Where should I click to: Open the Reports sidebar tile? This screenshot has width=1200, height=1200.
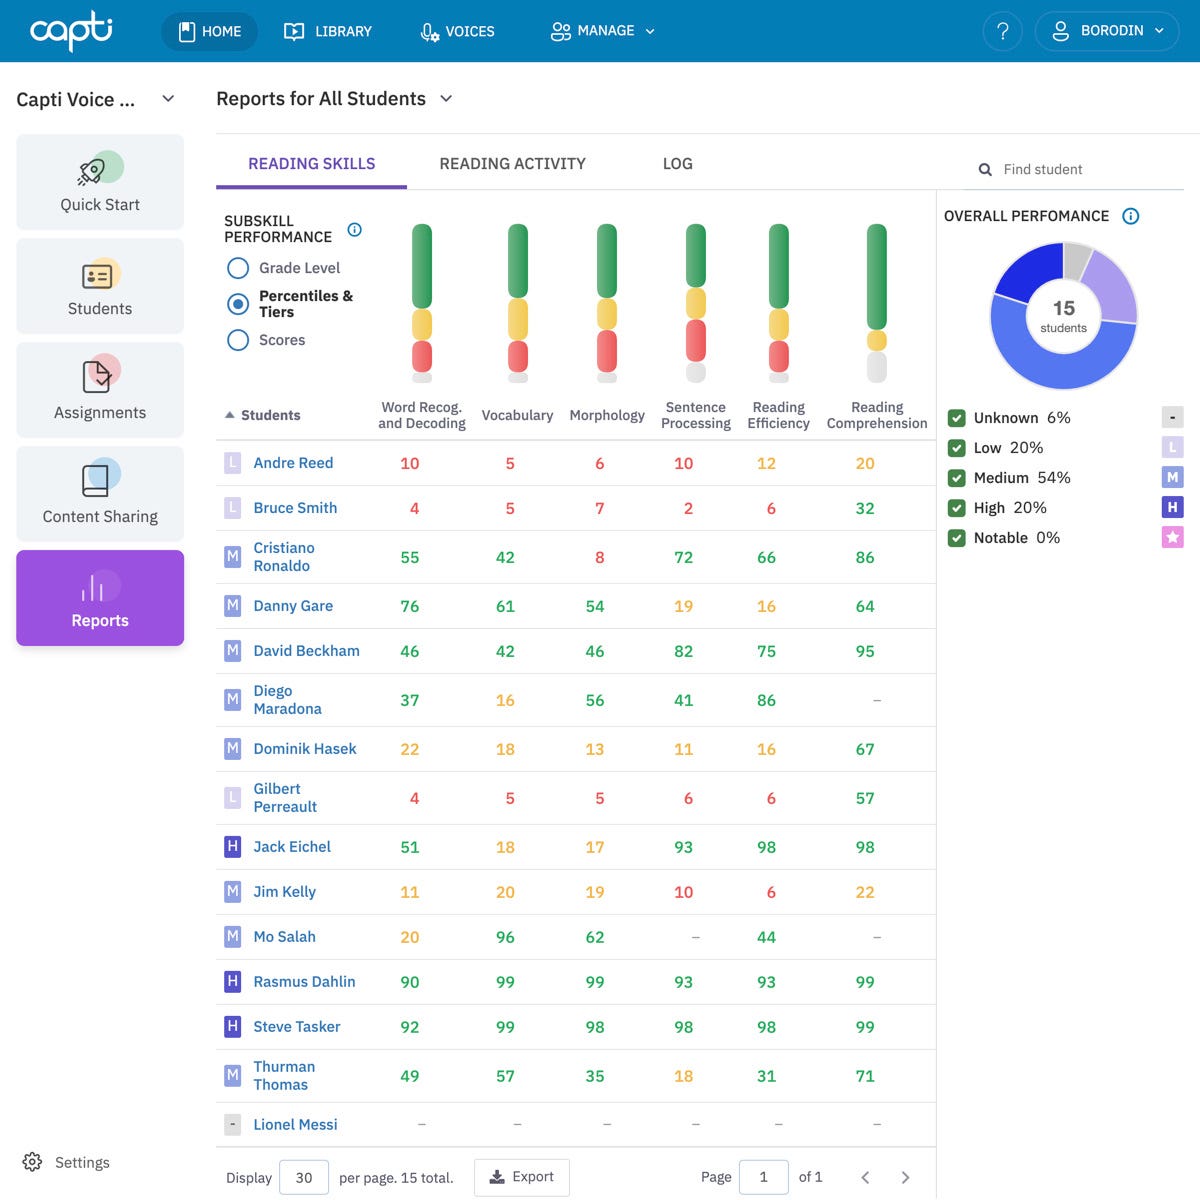pyautogui.click(x=100, y=598)
